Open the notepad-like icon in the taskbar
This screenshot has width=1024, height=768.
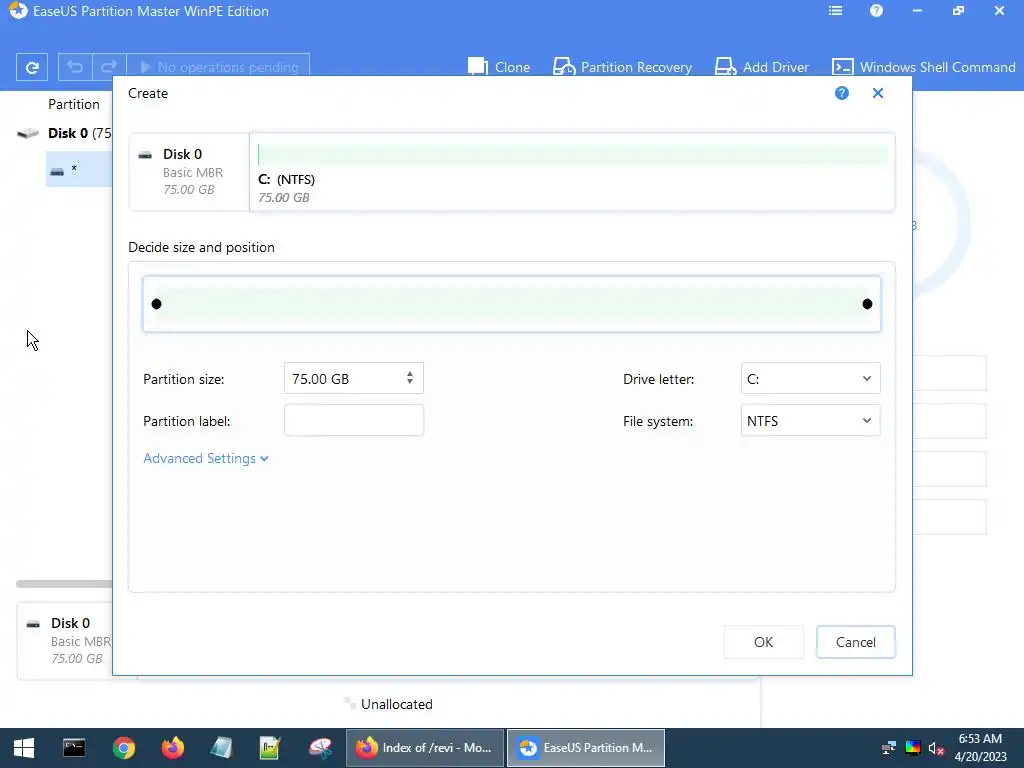(221, 748)
